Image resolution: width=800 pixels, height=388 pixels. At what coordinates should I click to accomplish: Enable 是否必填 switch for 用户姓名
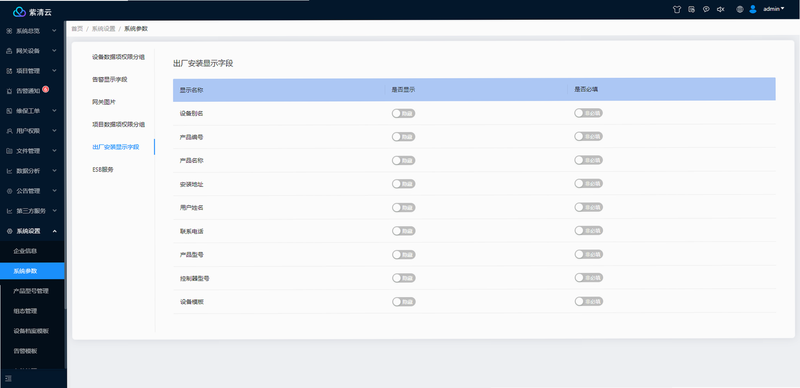(588, 207)
